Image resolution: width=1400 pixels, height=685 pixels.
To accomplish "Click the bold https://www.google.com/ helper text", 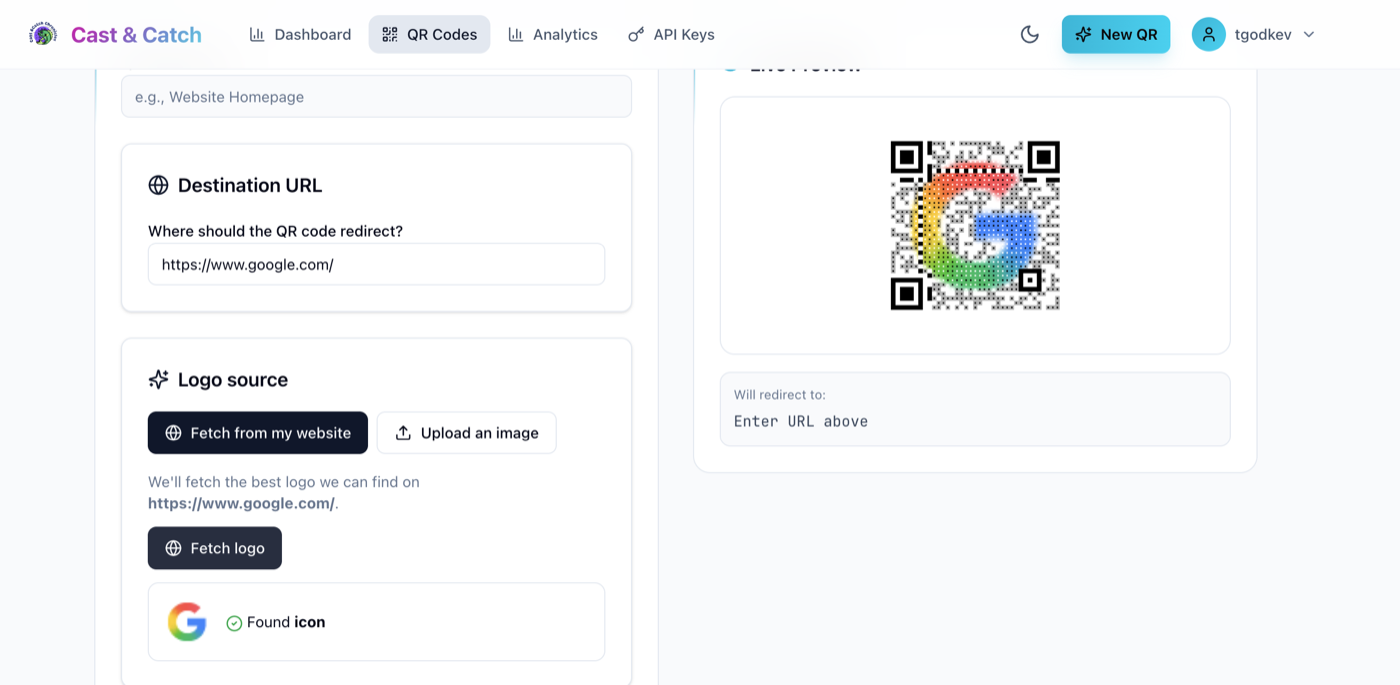I will [241, 503].
